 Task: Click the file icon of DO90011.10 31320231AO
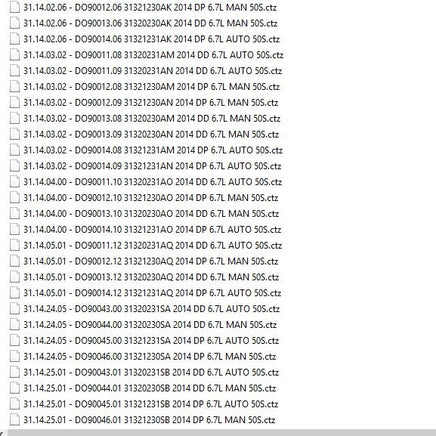[15, 182]
